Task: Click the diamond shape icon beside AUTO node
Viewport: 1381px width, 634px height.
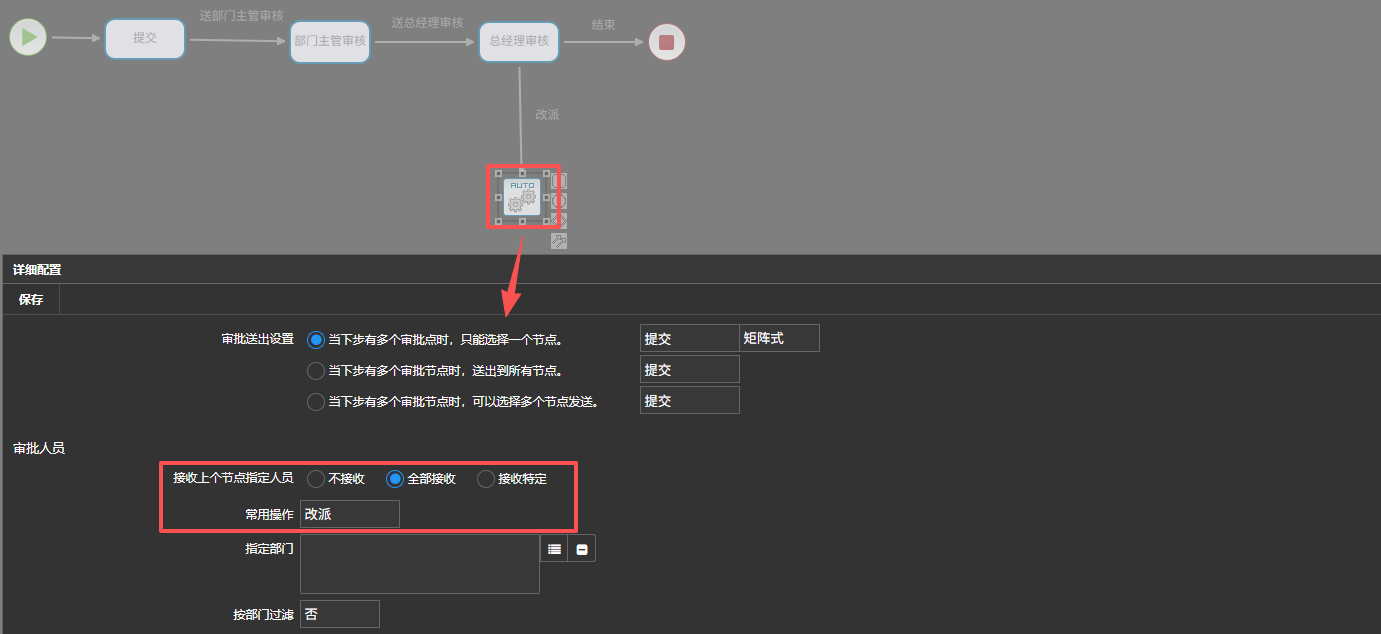Action: coord(559,221)
